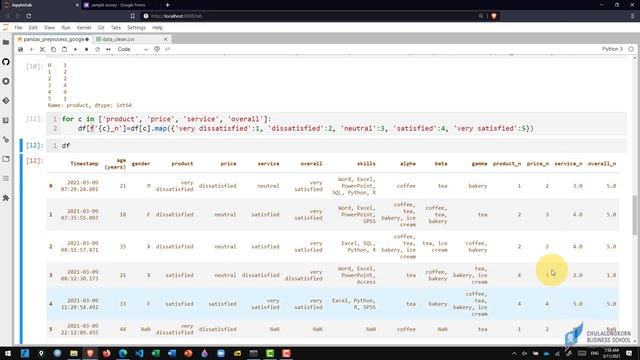The height and width of the screenshot is (360, 640).
Task: Open the Run menu
Action: point(66,28)
